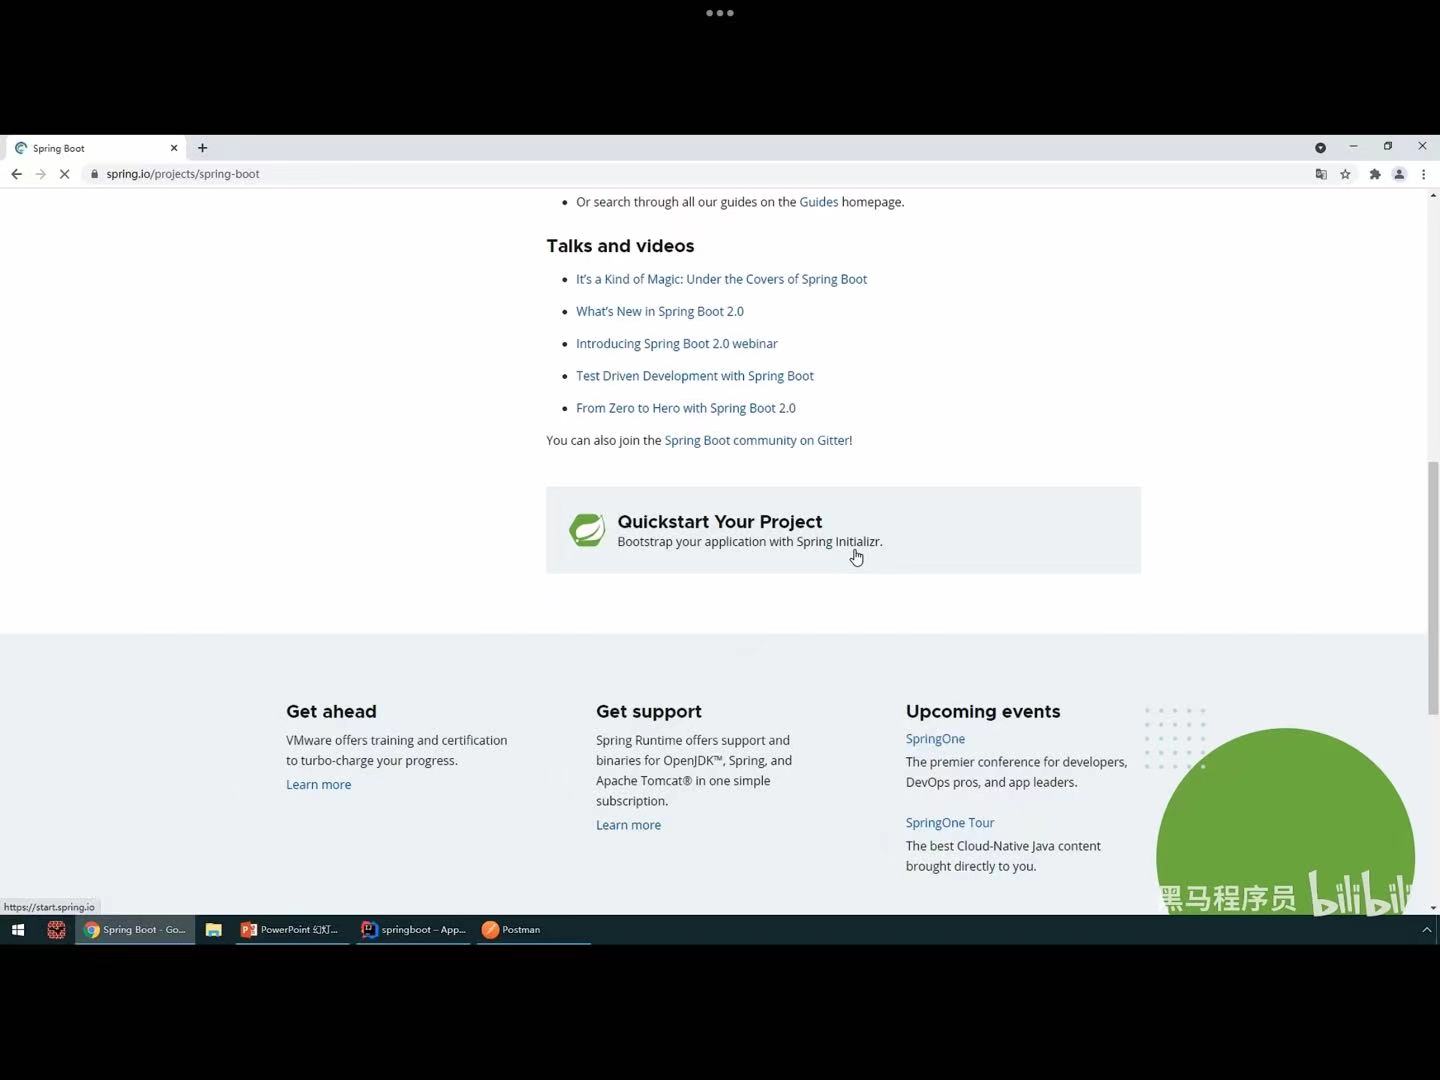Click the Spring Initializr description text
This screenshot has width=1440, height=1080.
pos(750,542)
